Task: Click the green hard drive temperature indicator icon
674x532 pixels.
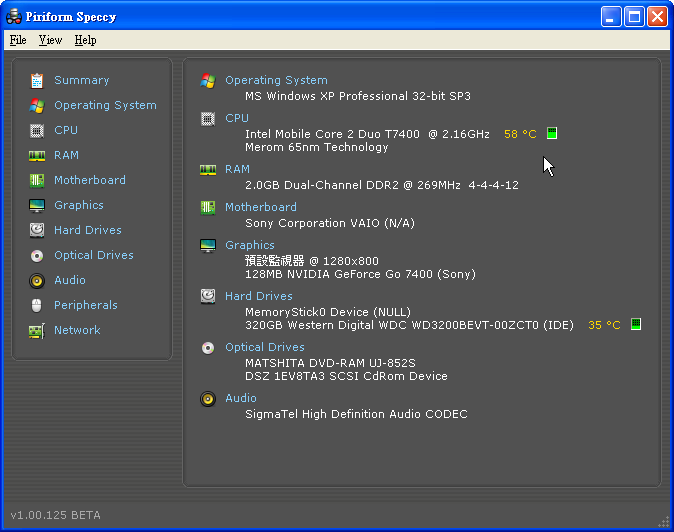Action: pyautogui.click(x=636, y=324)
